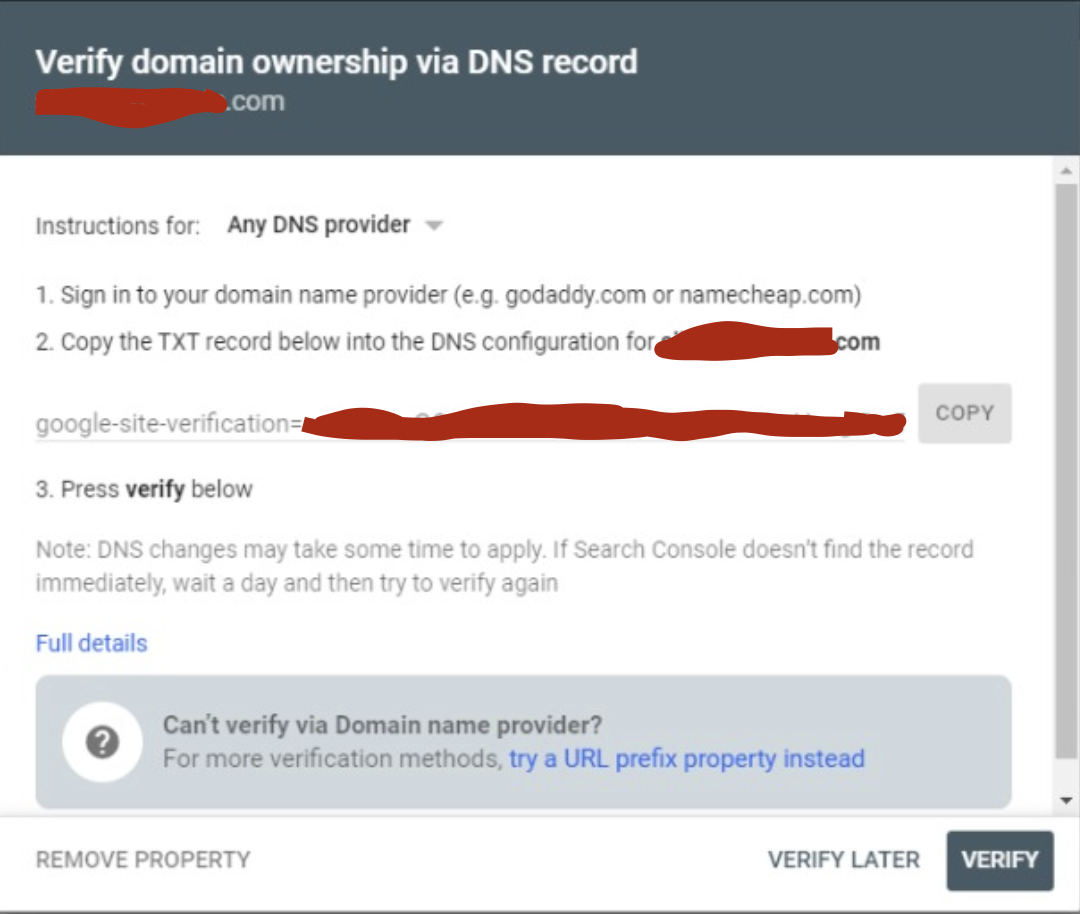Screen dimensions: 1080x914
Task: Click the 'Sign in to your domain name provider' step
Action: (x=448, y=295)
